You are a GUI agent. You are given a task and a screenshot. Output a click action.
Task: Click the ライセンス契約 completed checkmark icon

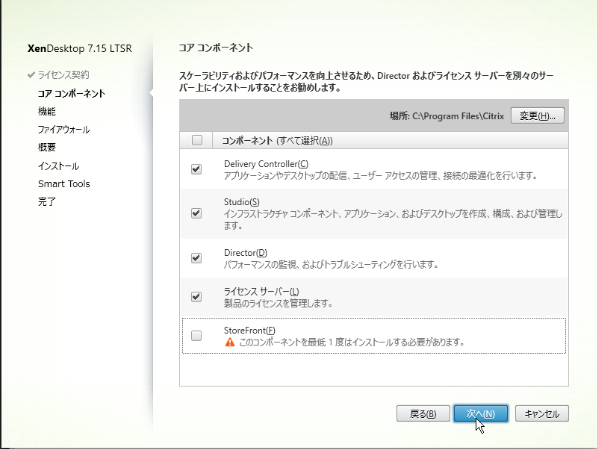click(31, 75)
